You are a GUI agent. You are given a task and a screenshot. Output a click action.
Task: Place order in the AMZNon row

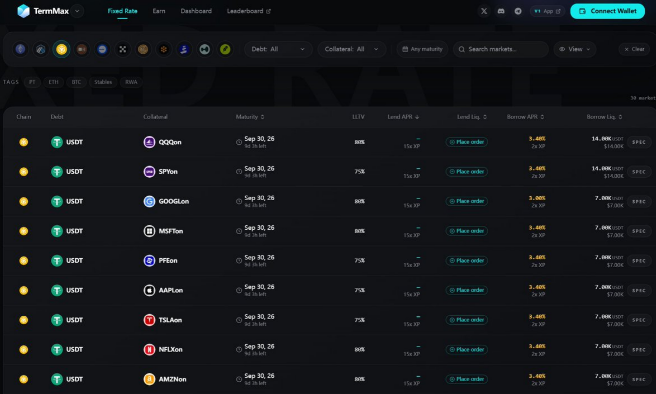pyautogui.click(x=466, y=379)
